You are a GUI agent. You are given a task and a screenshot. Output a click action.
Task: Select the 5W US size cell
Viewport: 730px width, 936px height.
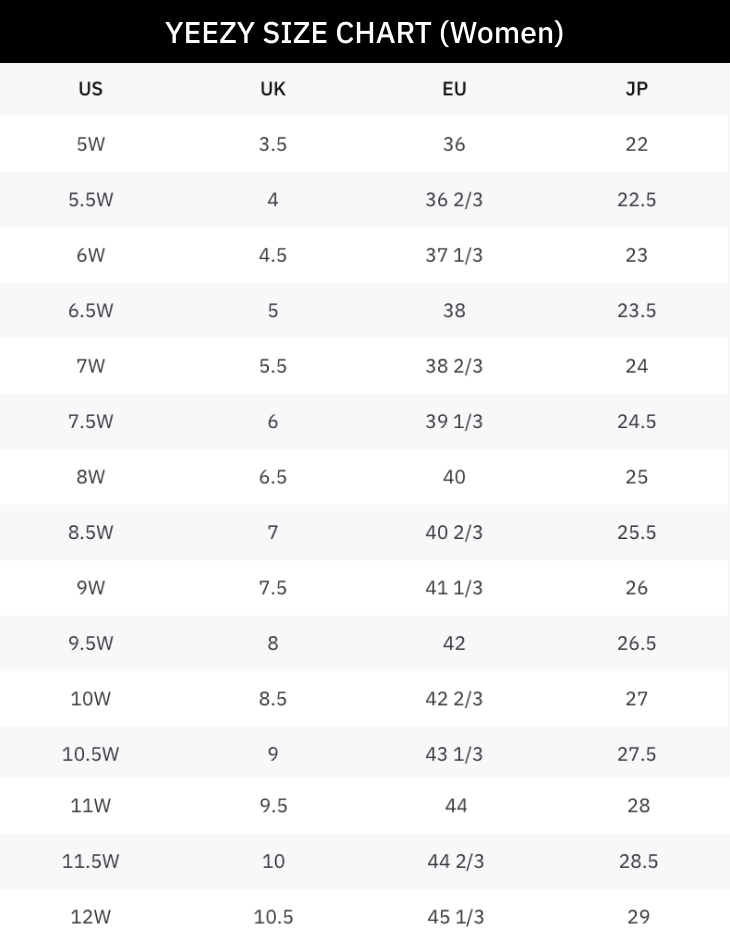[x=90, y=144]
